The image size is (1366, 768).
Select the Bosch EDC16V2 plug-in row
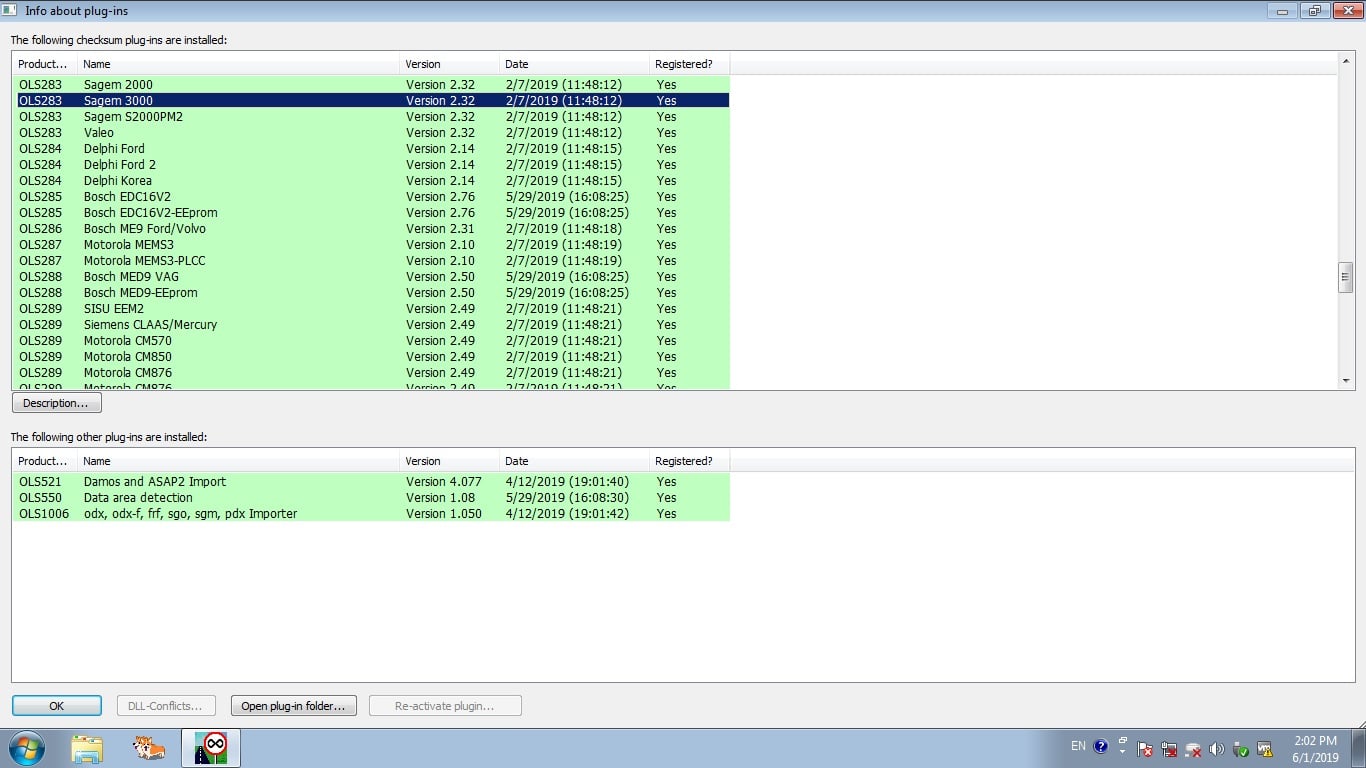tap(127, 197)
